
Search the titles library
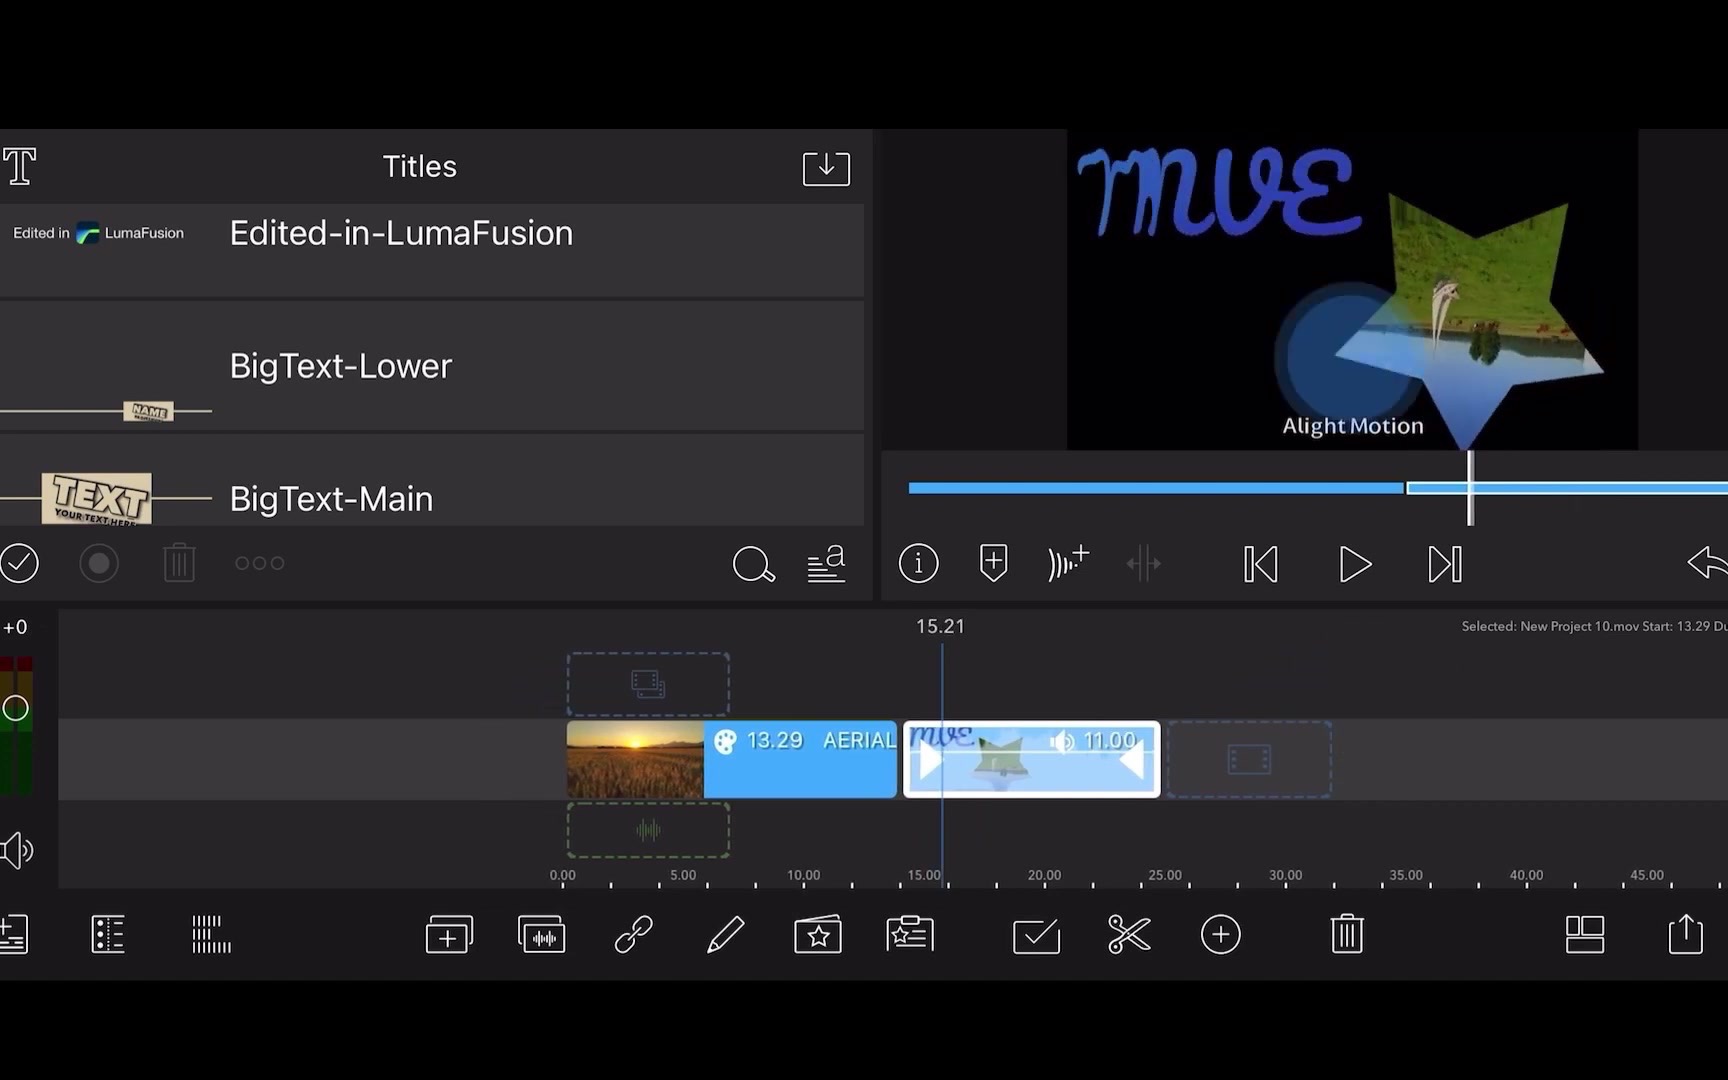click(753, 565)
